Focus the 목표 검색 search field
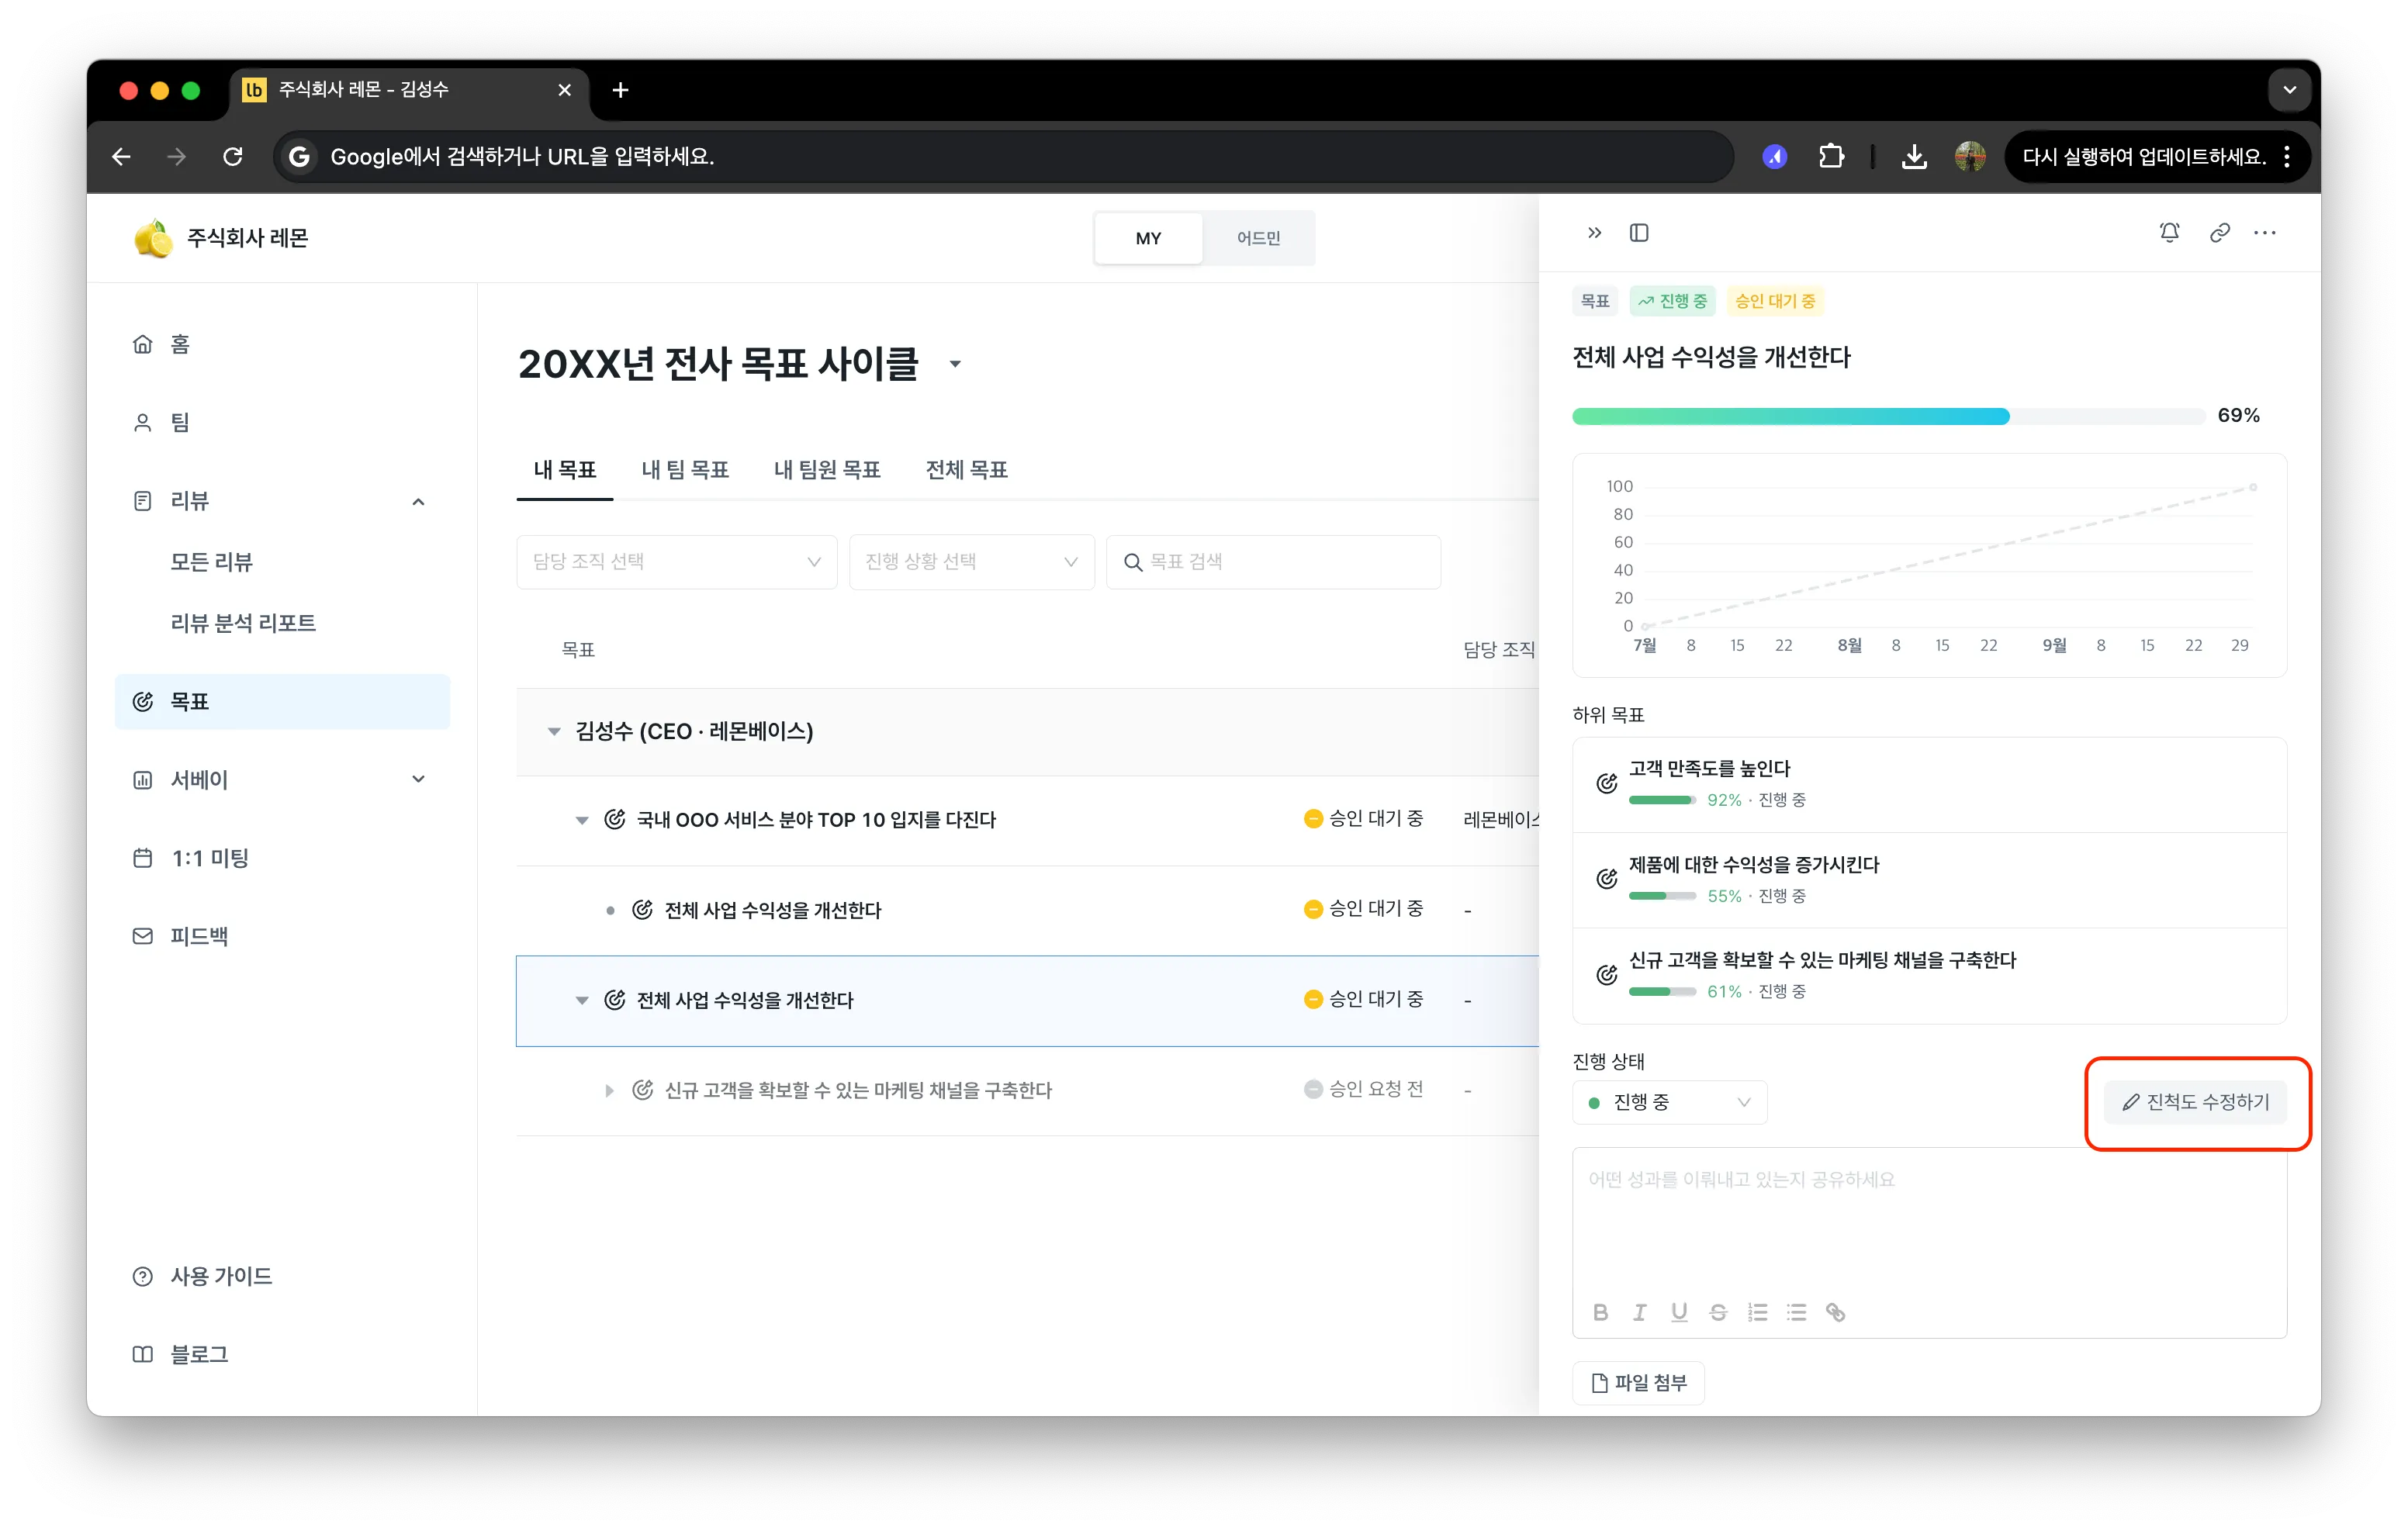2408x1531 pixels. pos(1273,562)
